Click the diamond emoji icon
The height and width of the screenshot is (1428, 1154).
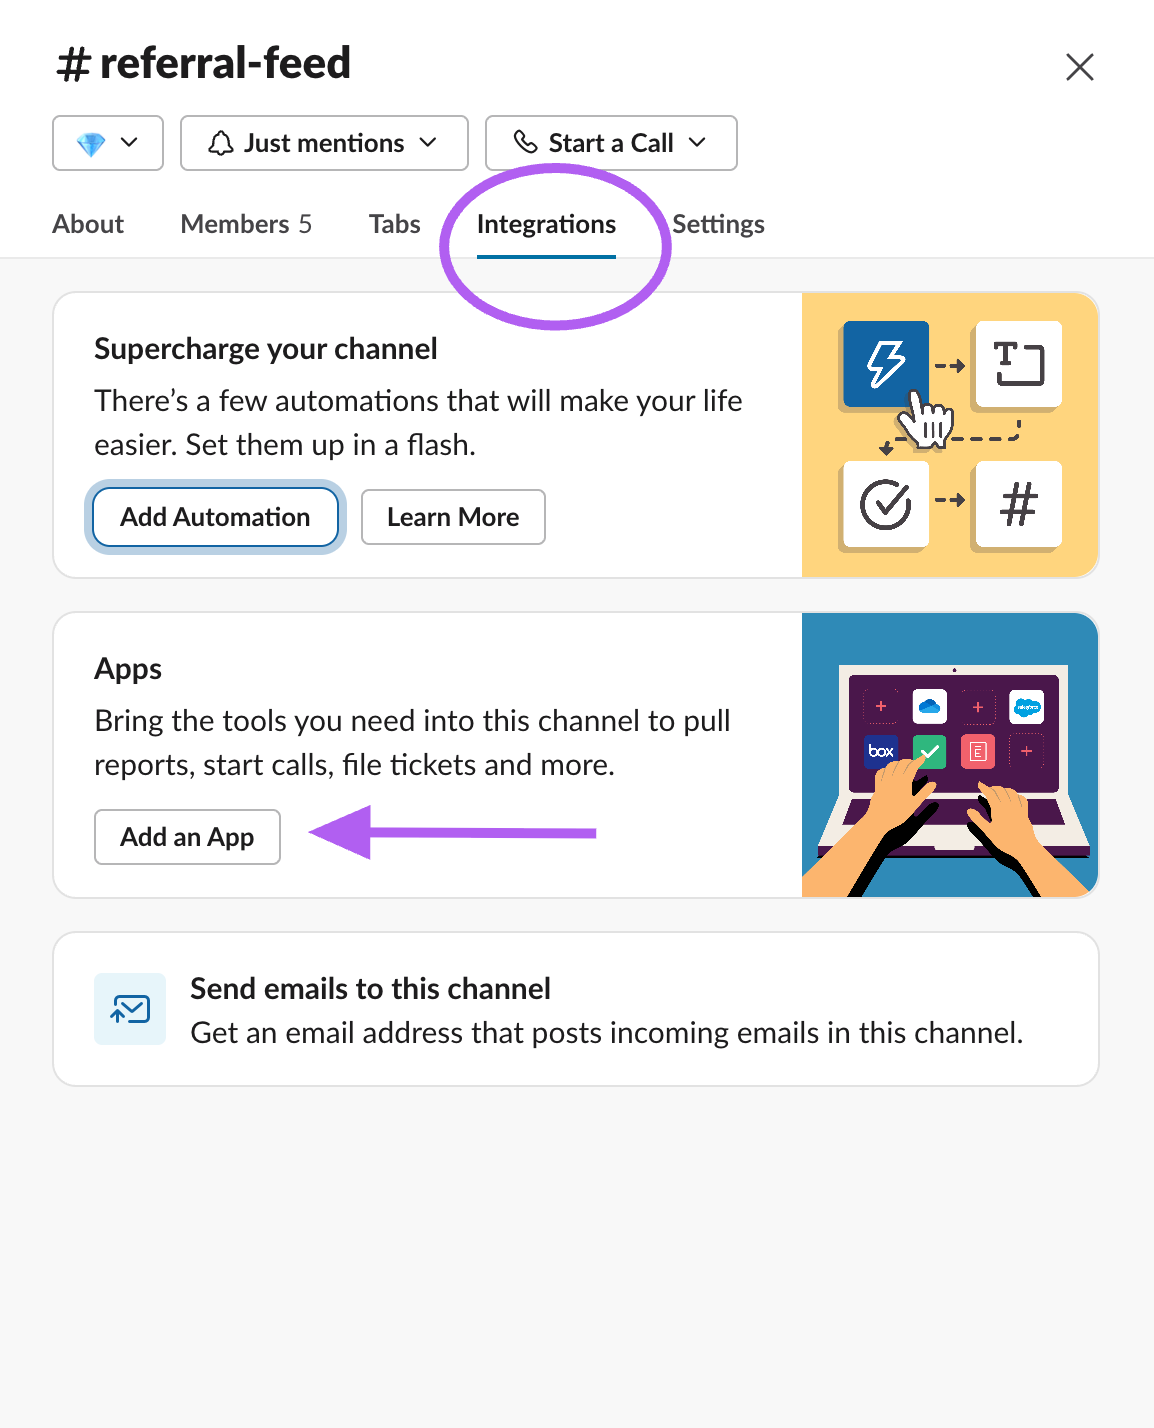click(91, 144)
